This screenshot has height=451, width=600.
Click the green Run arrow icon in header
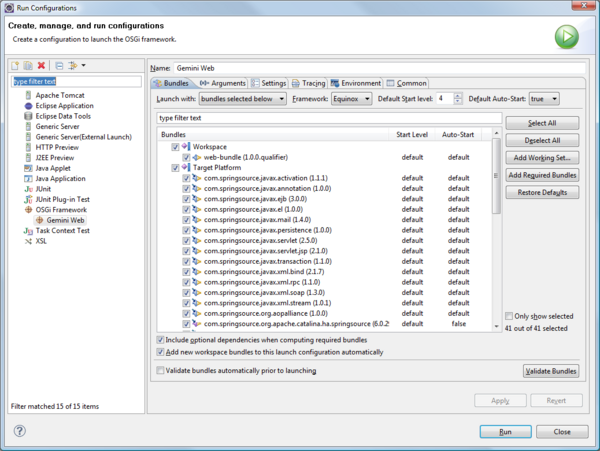point(566,37)
